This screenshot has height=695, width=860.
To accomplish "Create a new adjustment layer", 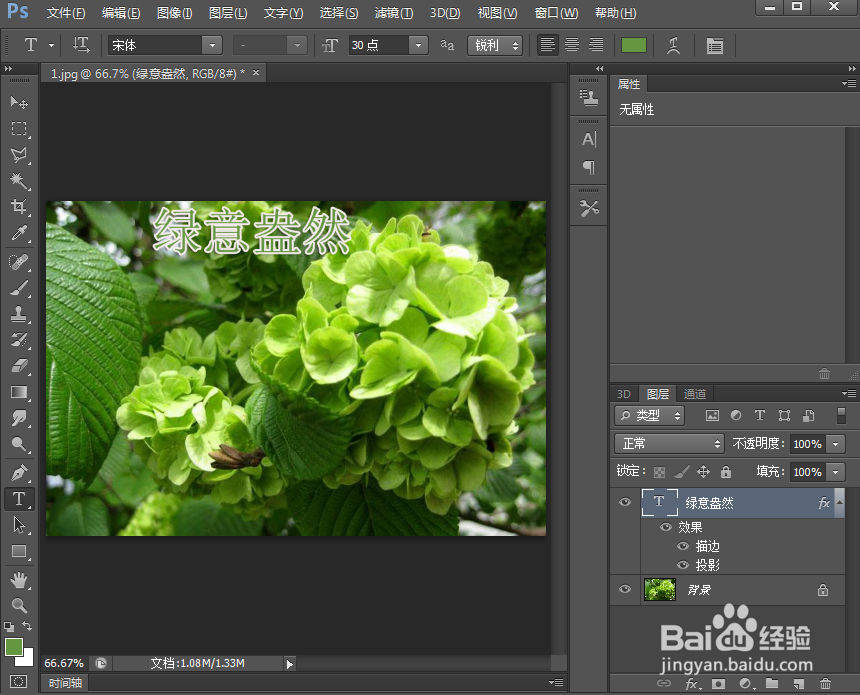I will pyautogui.click(x=745, y=683).
